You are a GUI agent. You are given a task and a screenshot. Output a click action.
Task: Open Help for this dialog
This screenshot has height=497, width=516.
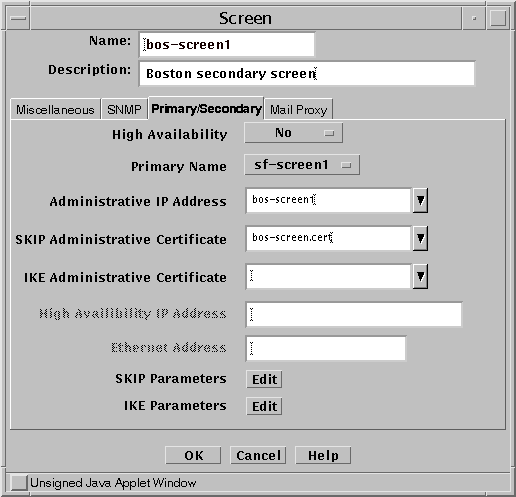tap(323, 455)
